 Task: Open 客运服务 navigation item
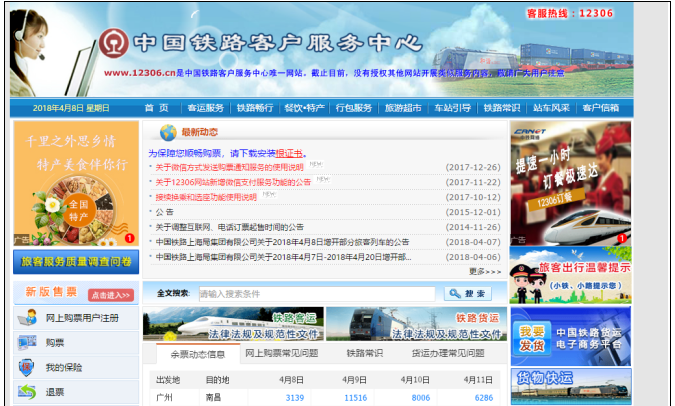tap(206, 108)
